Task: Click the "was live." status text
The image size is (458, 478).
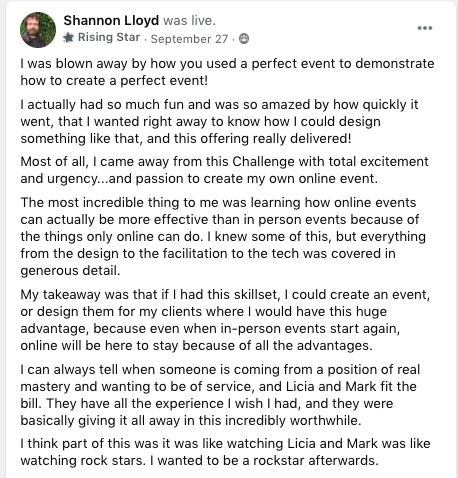Action: click(189, 21)
